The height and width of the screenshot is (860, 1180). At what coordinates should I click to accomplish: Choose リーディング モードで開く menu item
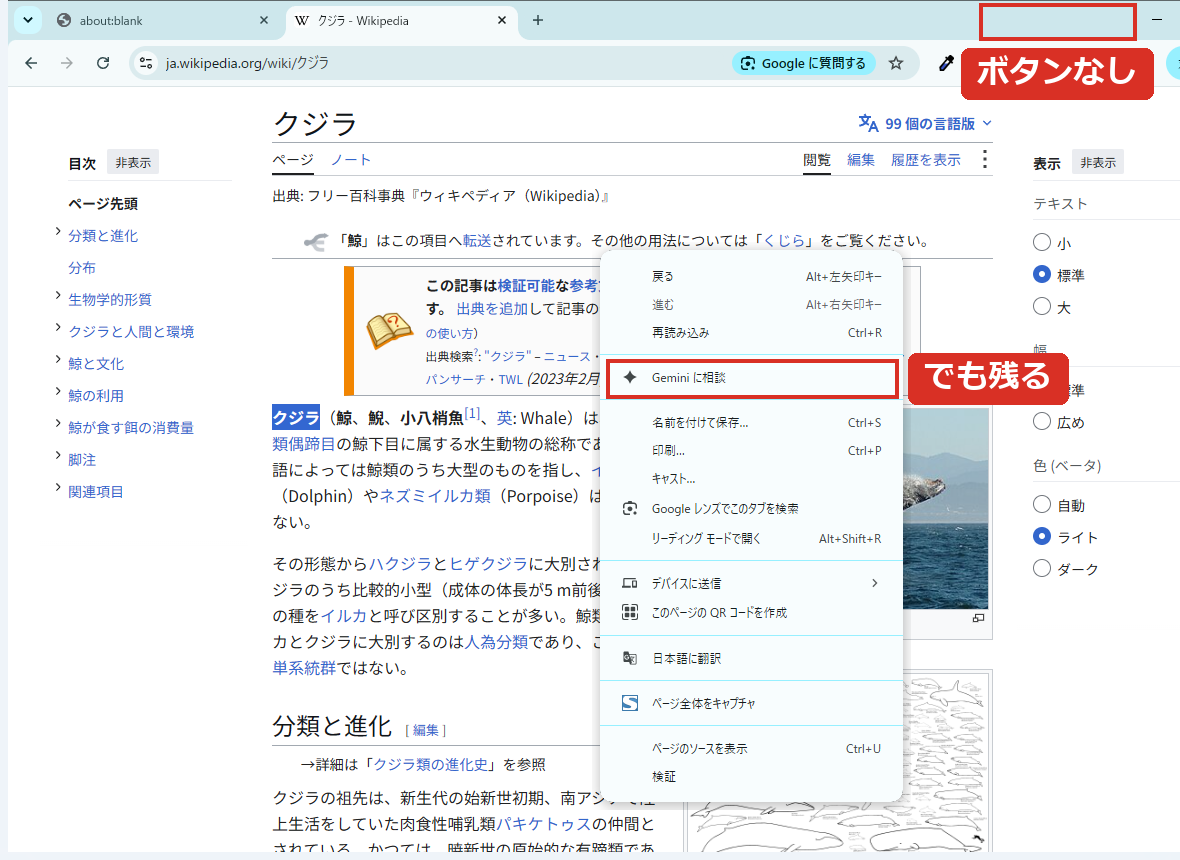(x=751, y=539)
